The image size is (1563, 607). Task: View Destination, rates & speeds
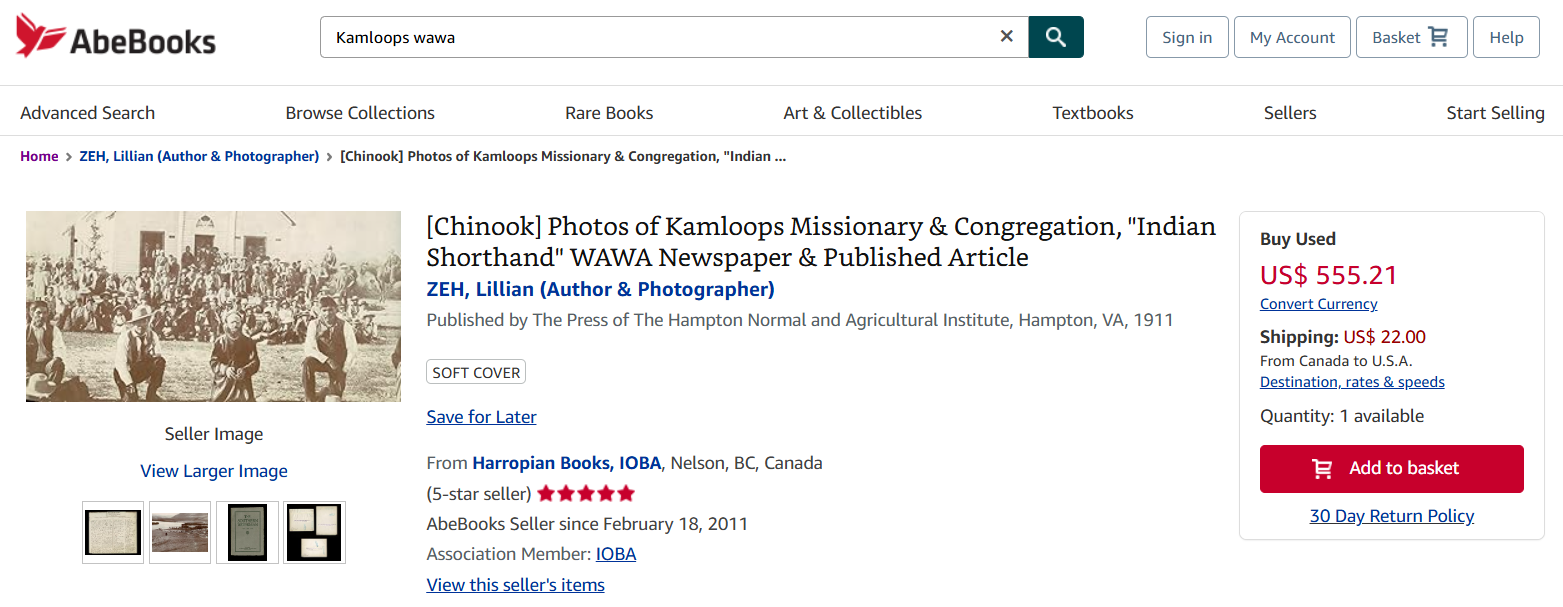pyautogui.click(x=1352, y=382)
